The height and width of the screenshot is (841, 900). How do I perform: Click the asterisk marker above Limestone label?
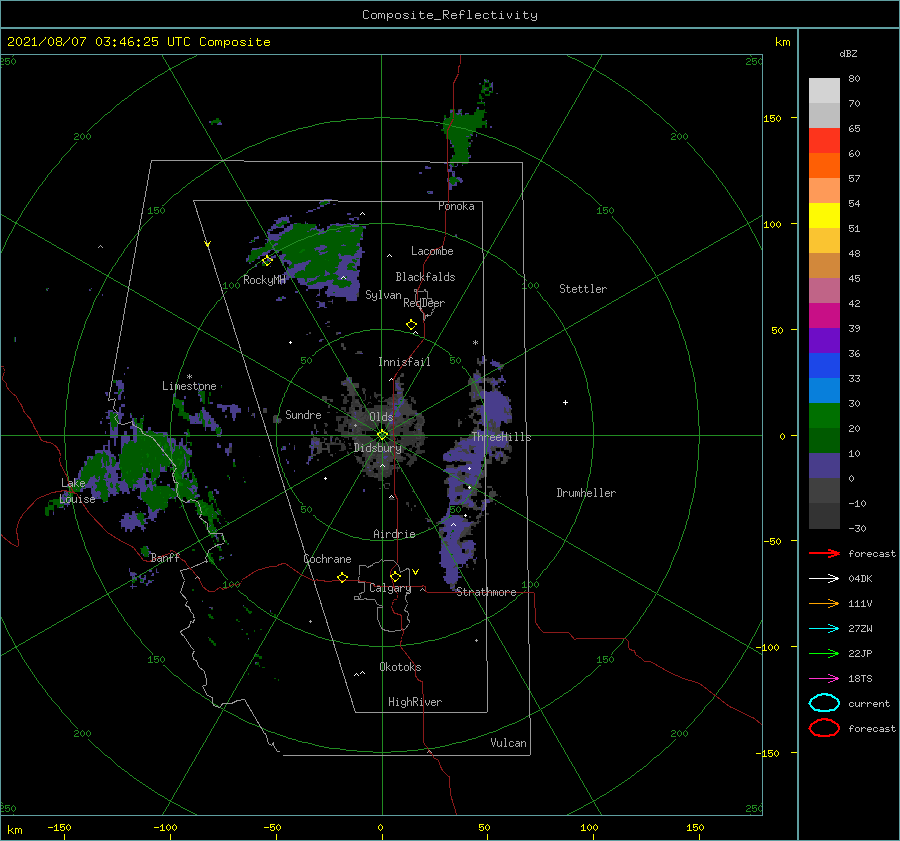189,377
